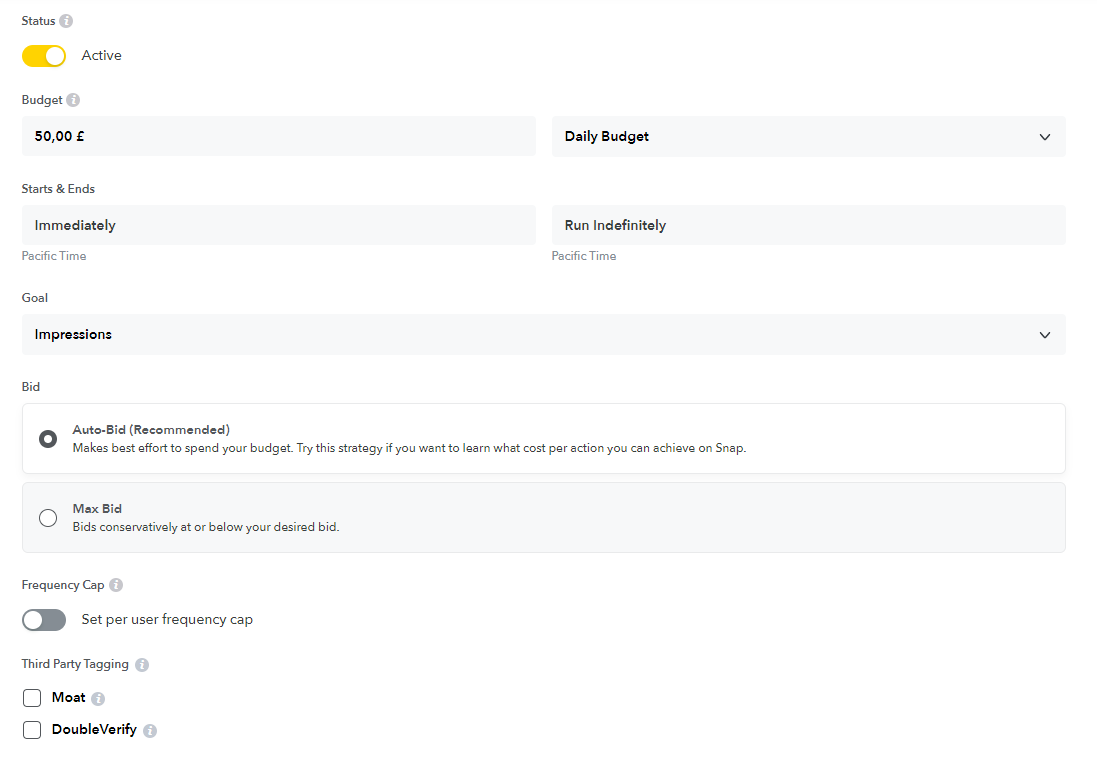Open the Frequency Cap info tooltip icon
This screenshot has width=1097, height=764.
116,585
